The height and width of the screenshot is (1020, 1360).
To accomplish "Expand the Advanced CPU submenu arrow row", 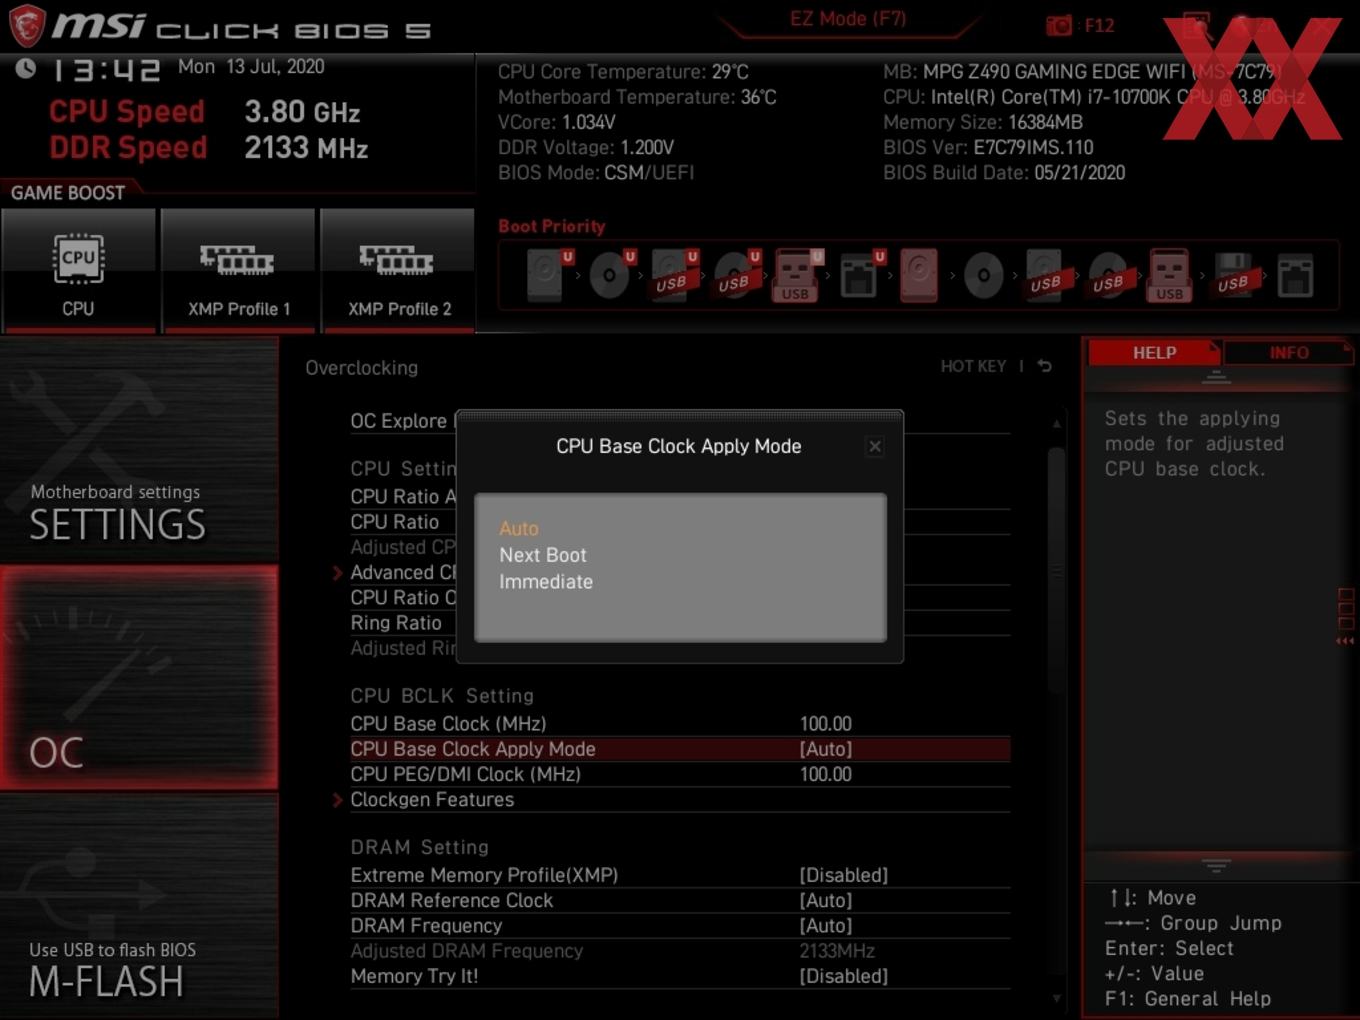I will coord(337,573).
